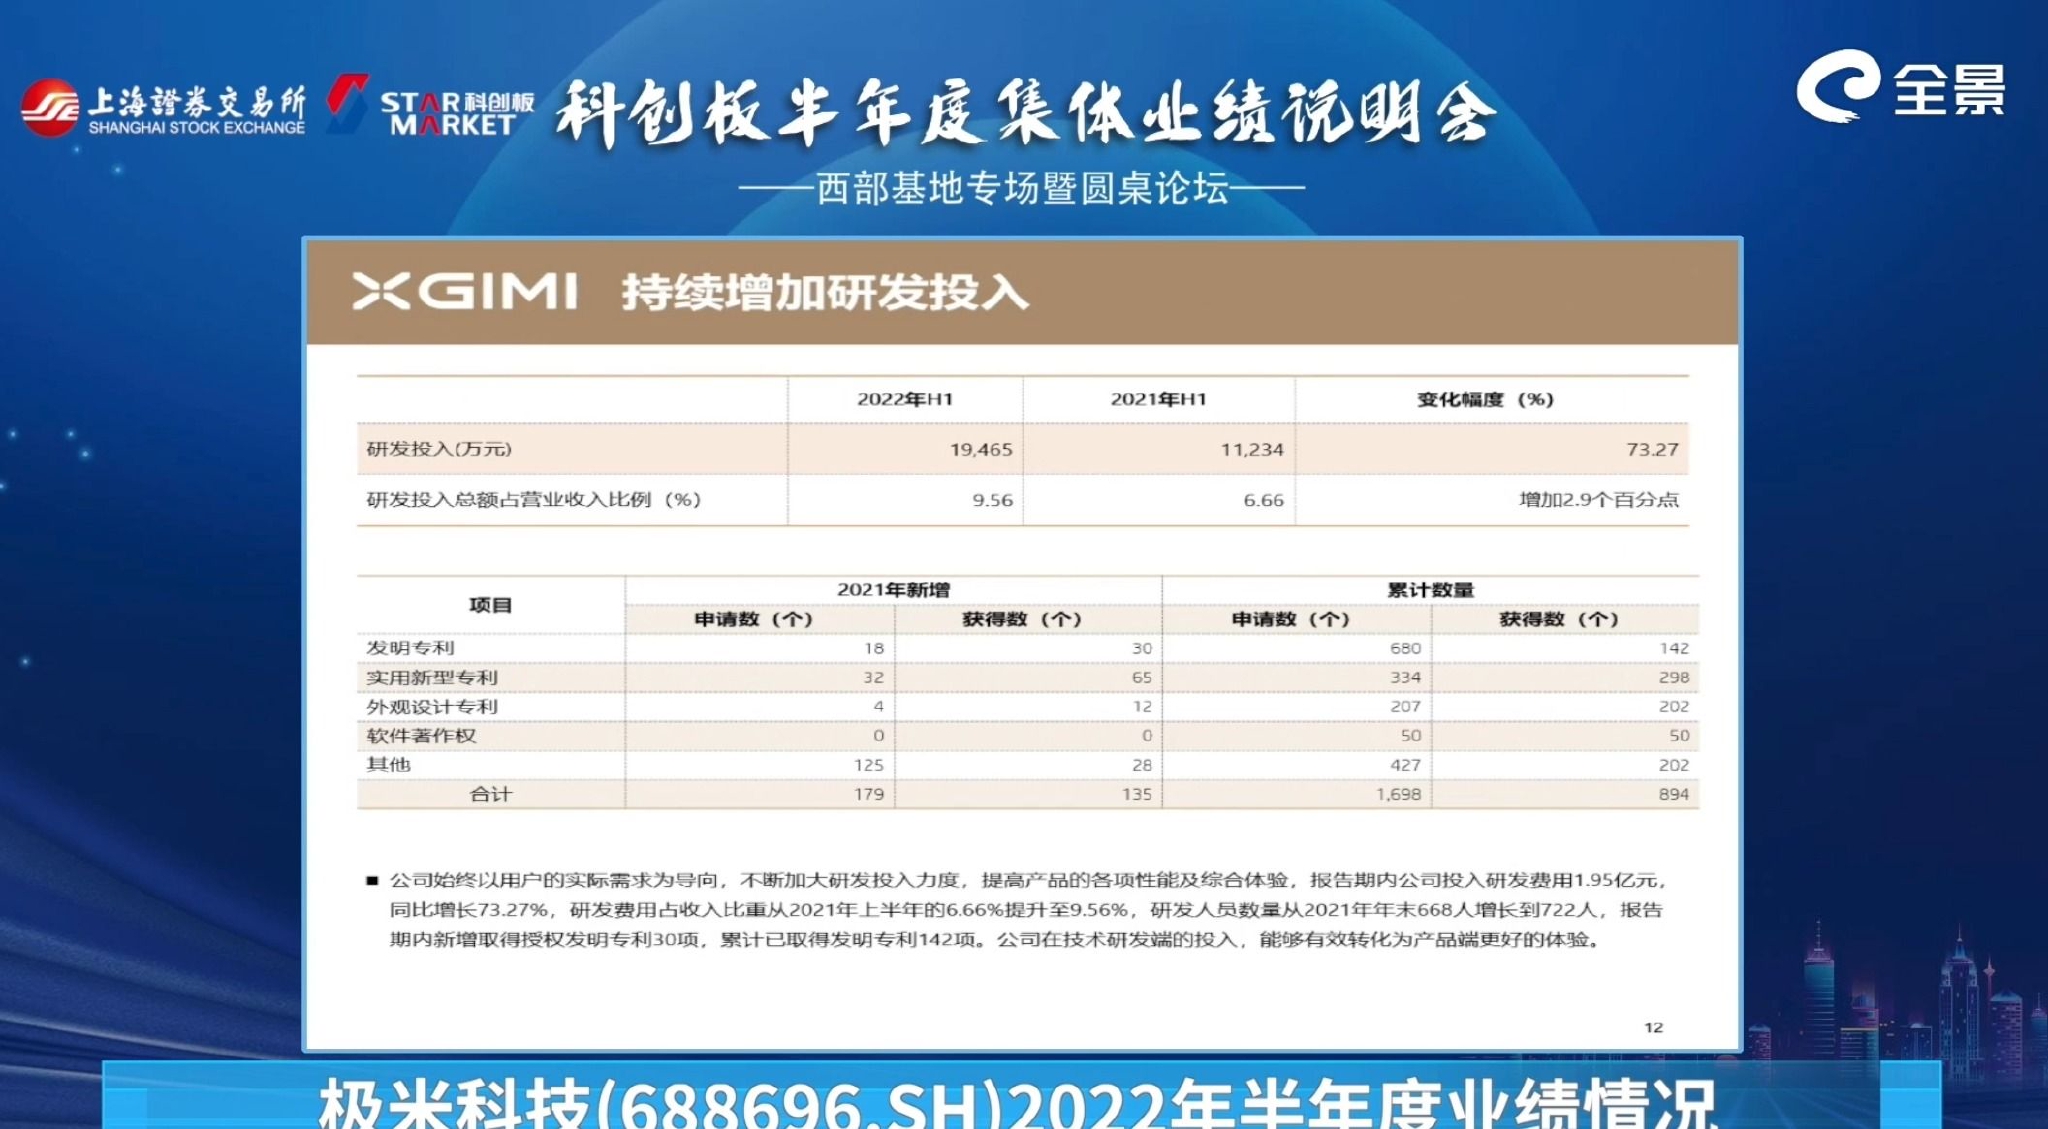The height and width of the screenshot is (1129, 2048).
Task: Click the value 125 in 其他 row
Action: 868,765
